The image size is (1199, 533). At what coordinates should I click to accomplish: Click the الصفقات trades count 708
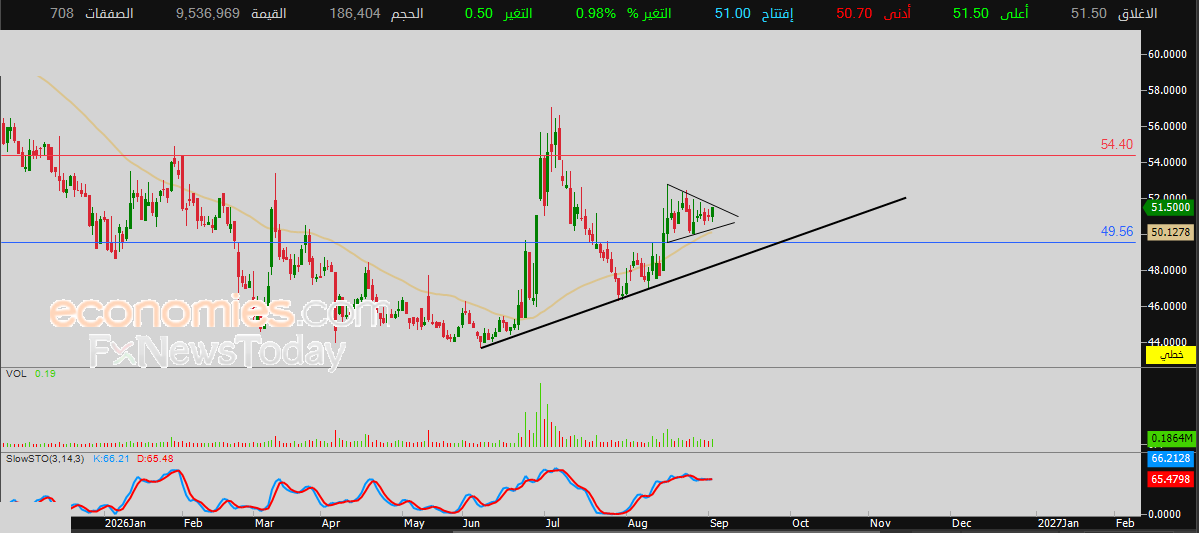click(62, 14)
